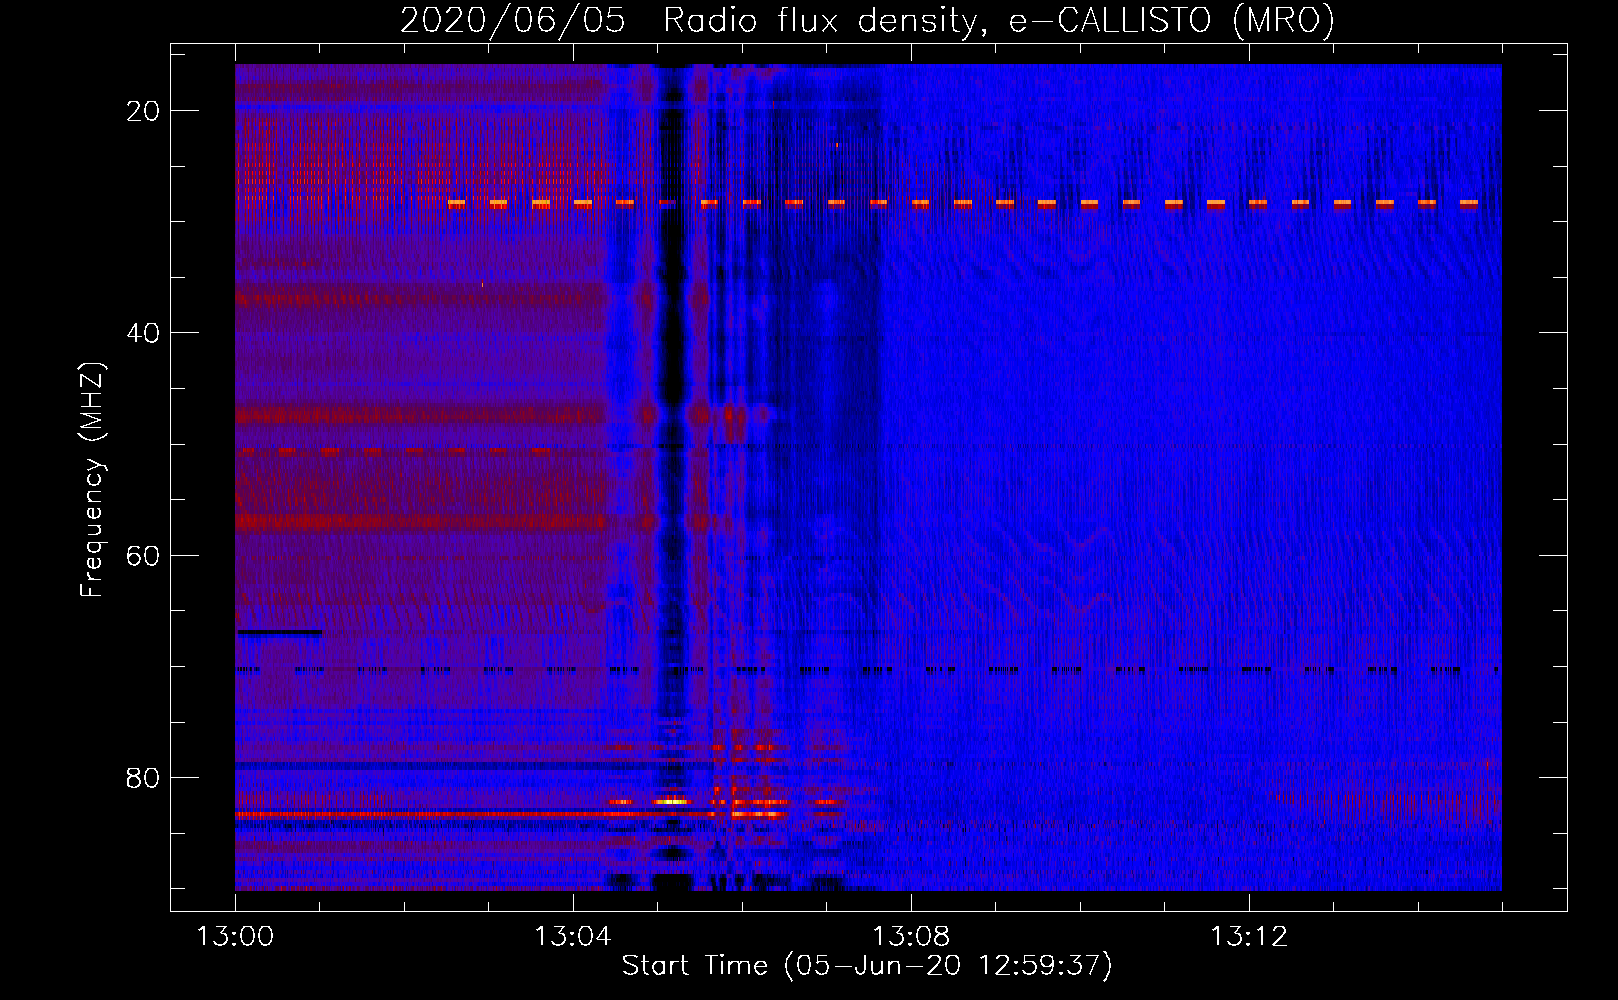Click the 13:00 time tick label

coord(235,937)
